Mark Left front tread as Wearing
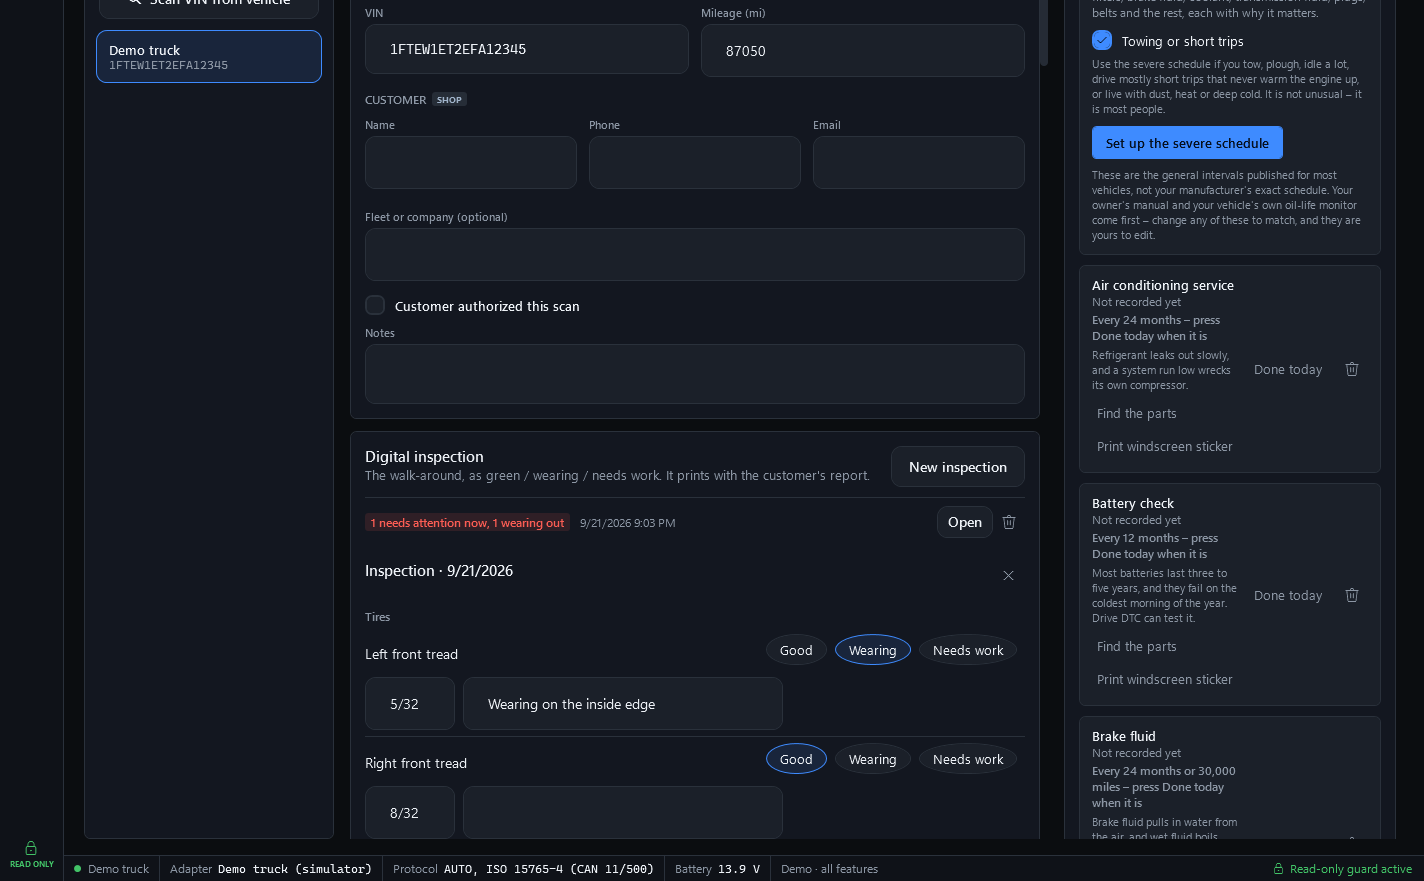This screenshot has width=1424, height=881. pos(873,650)
